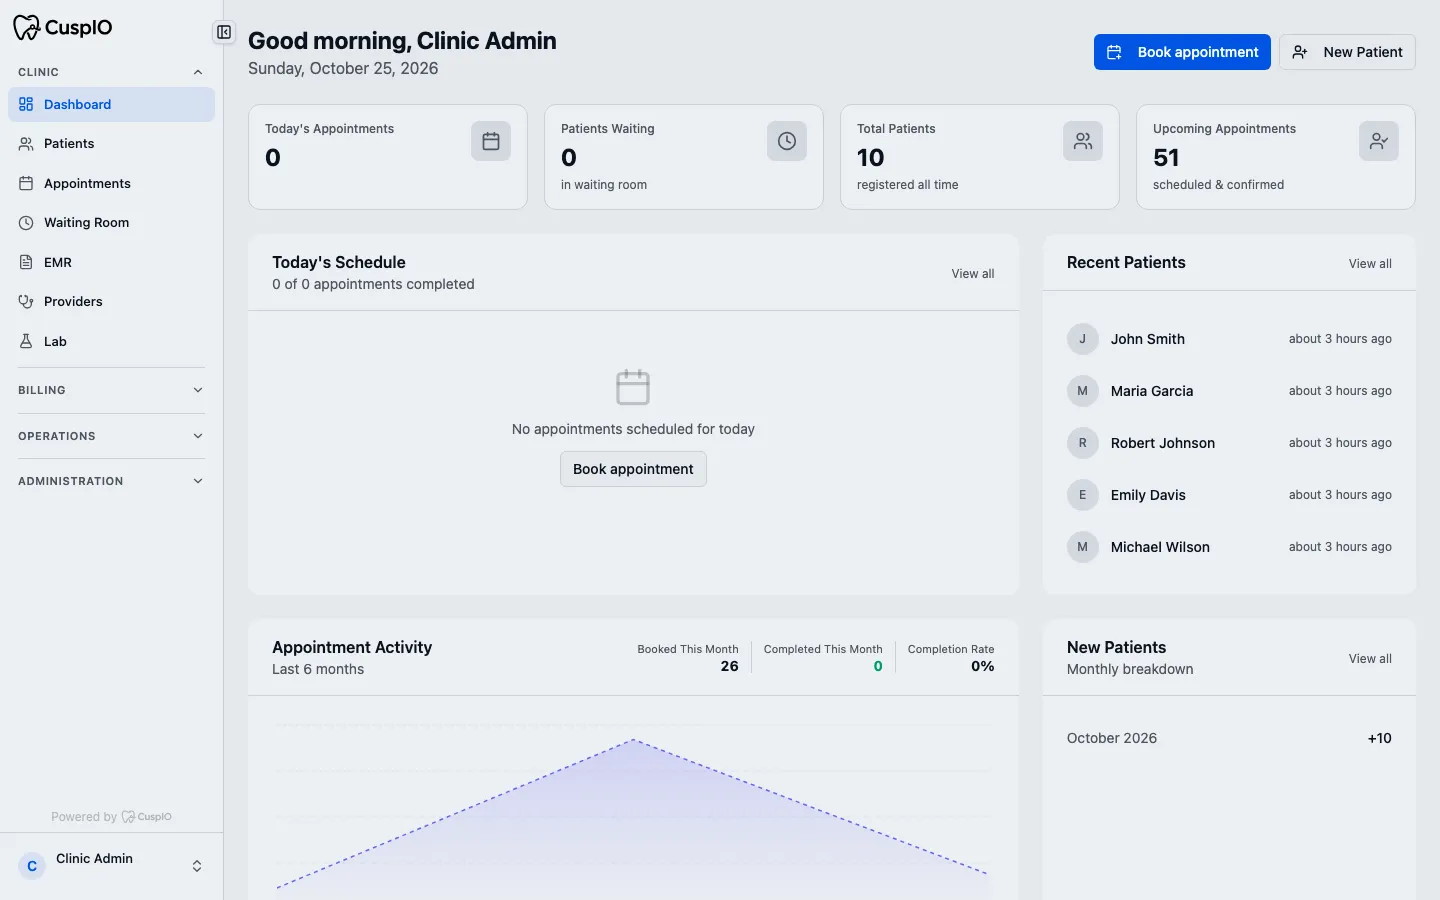
Task: Select Michael Wilson in Recent Patients
Action: click(1229, 547)
